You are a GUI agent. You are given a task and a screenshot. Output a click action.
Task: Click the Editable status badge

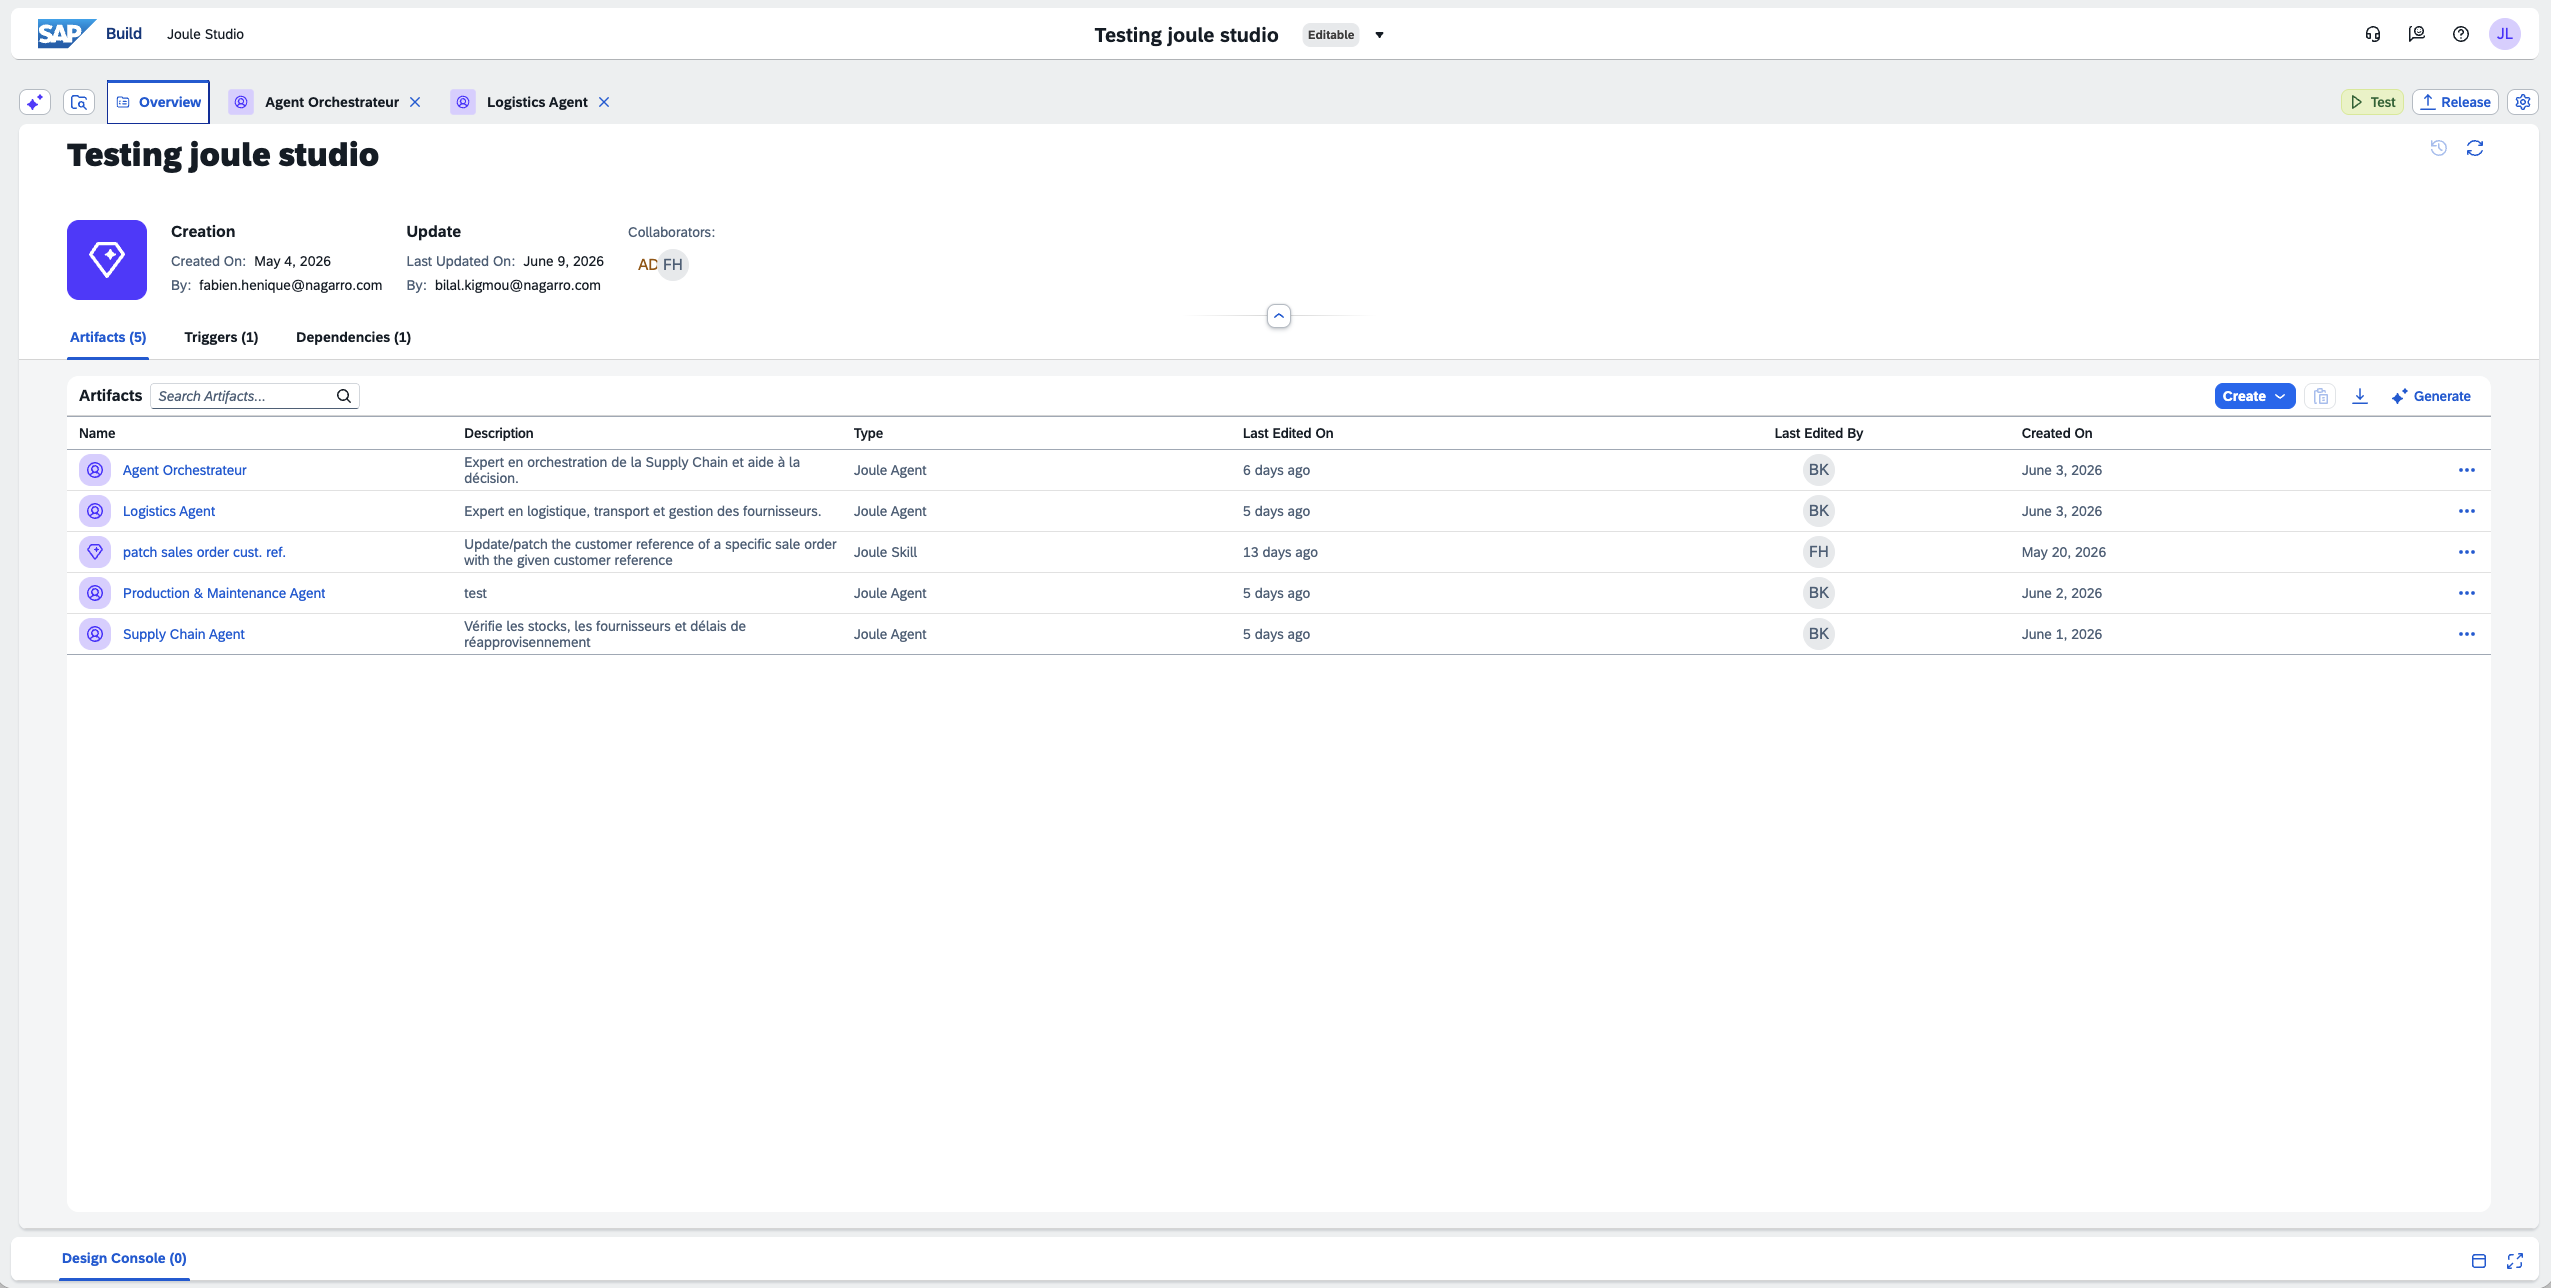(1331, 35)
